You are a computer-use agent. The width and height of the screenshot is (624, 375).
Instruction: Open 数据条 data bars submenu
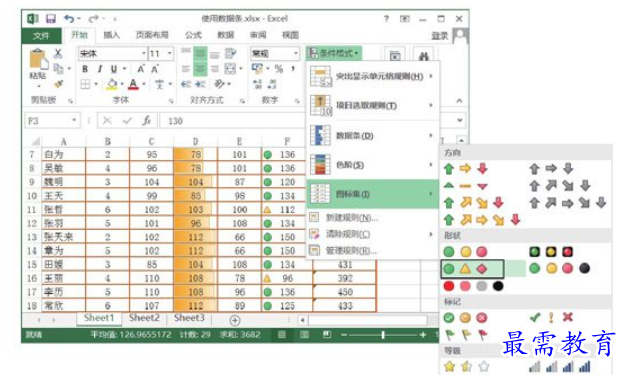[x=372, y=136]
